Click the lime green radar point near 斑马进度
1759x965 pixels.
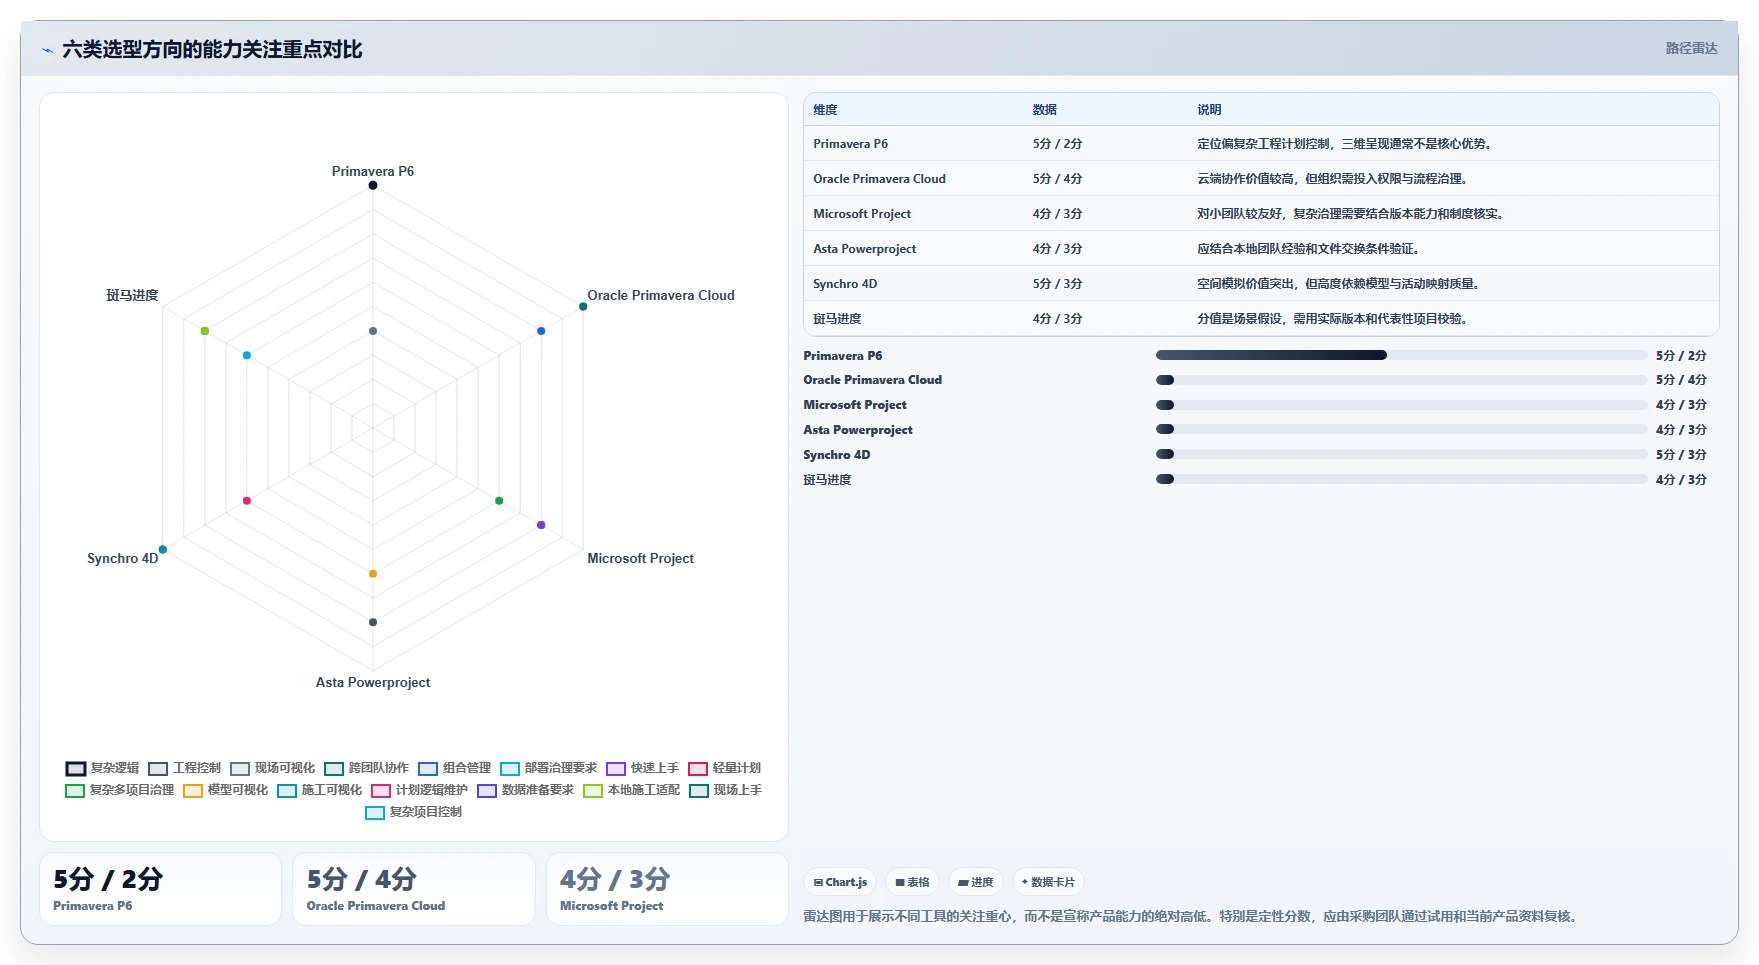(205, 331)
